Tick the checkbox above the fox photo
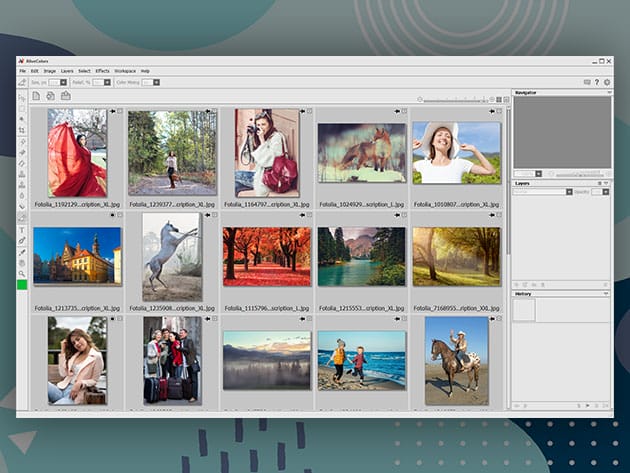Screen dimensions: 630x473 405,111
